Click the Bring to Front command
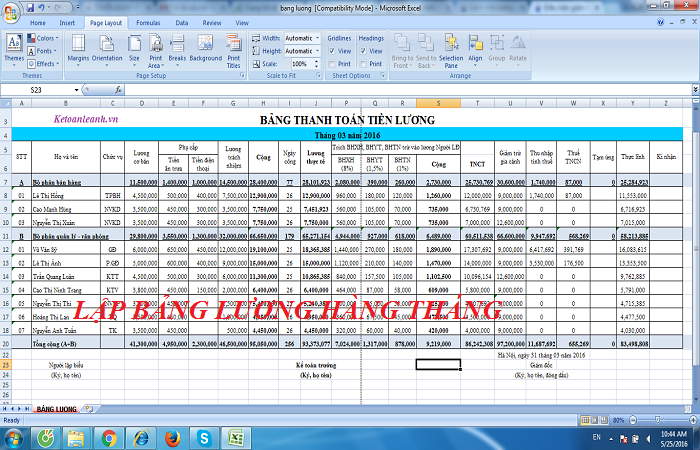 click(x=402, y=50)
